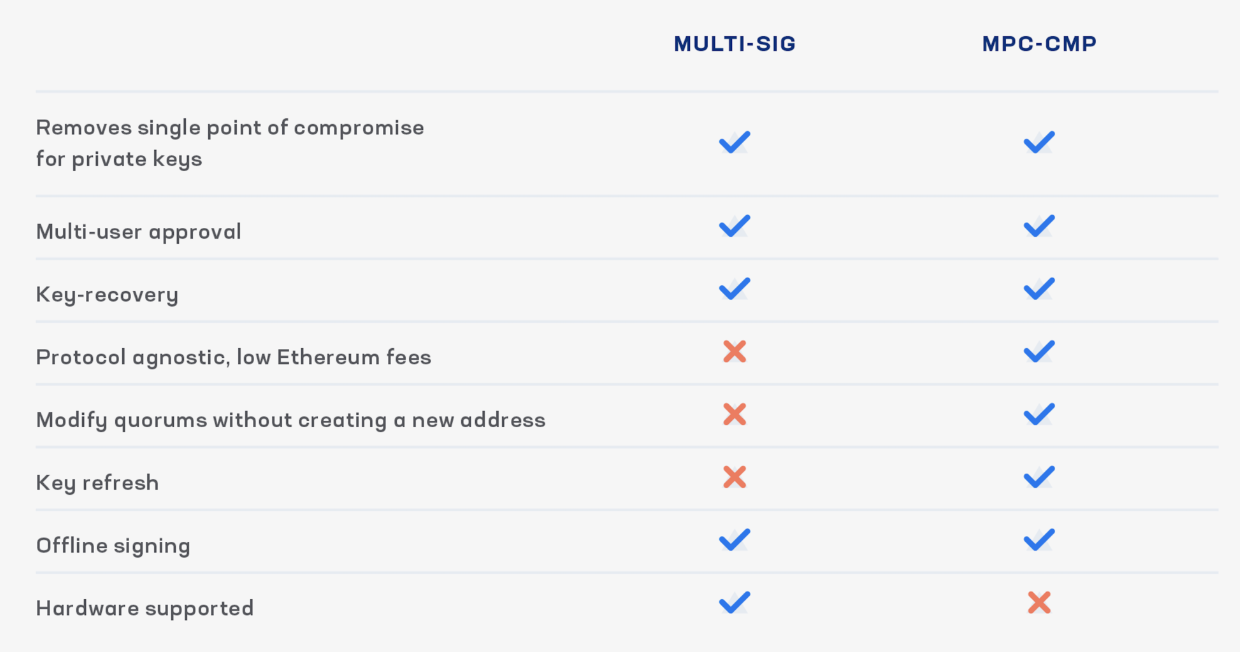Click MPC-CMP checkmark for Multi-user approval
The width and height of the screenshot is (1240, 652).
click(1039, 226)
